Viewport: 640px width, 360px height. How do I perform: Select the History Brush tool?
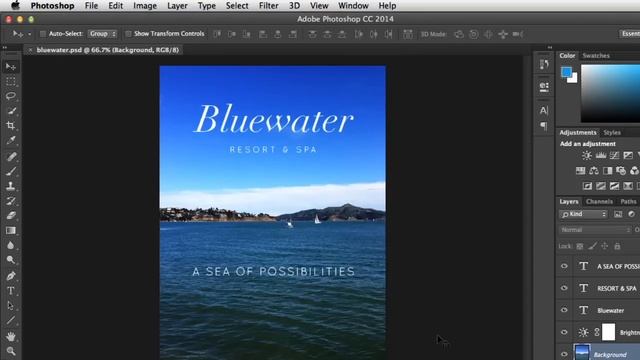pyautogui.click(x=11, y=201)
